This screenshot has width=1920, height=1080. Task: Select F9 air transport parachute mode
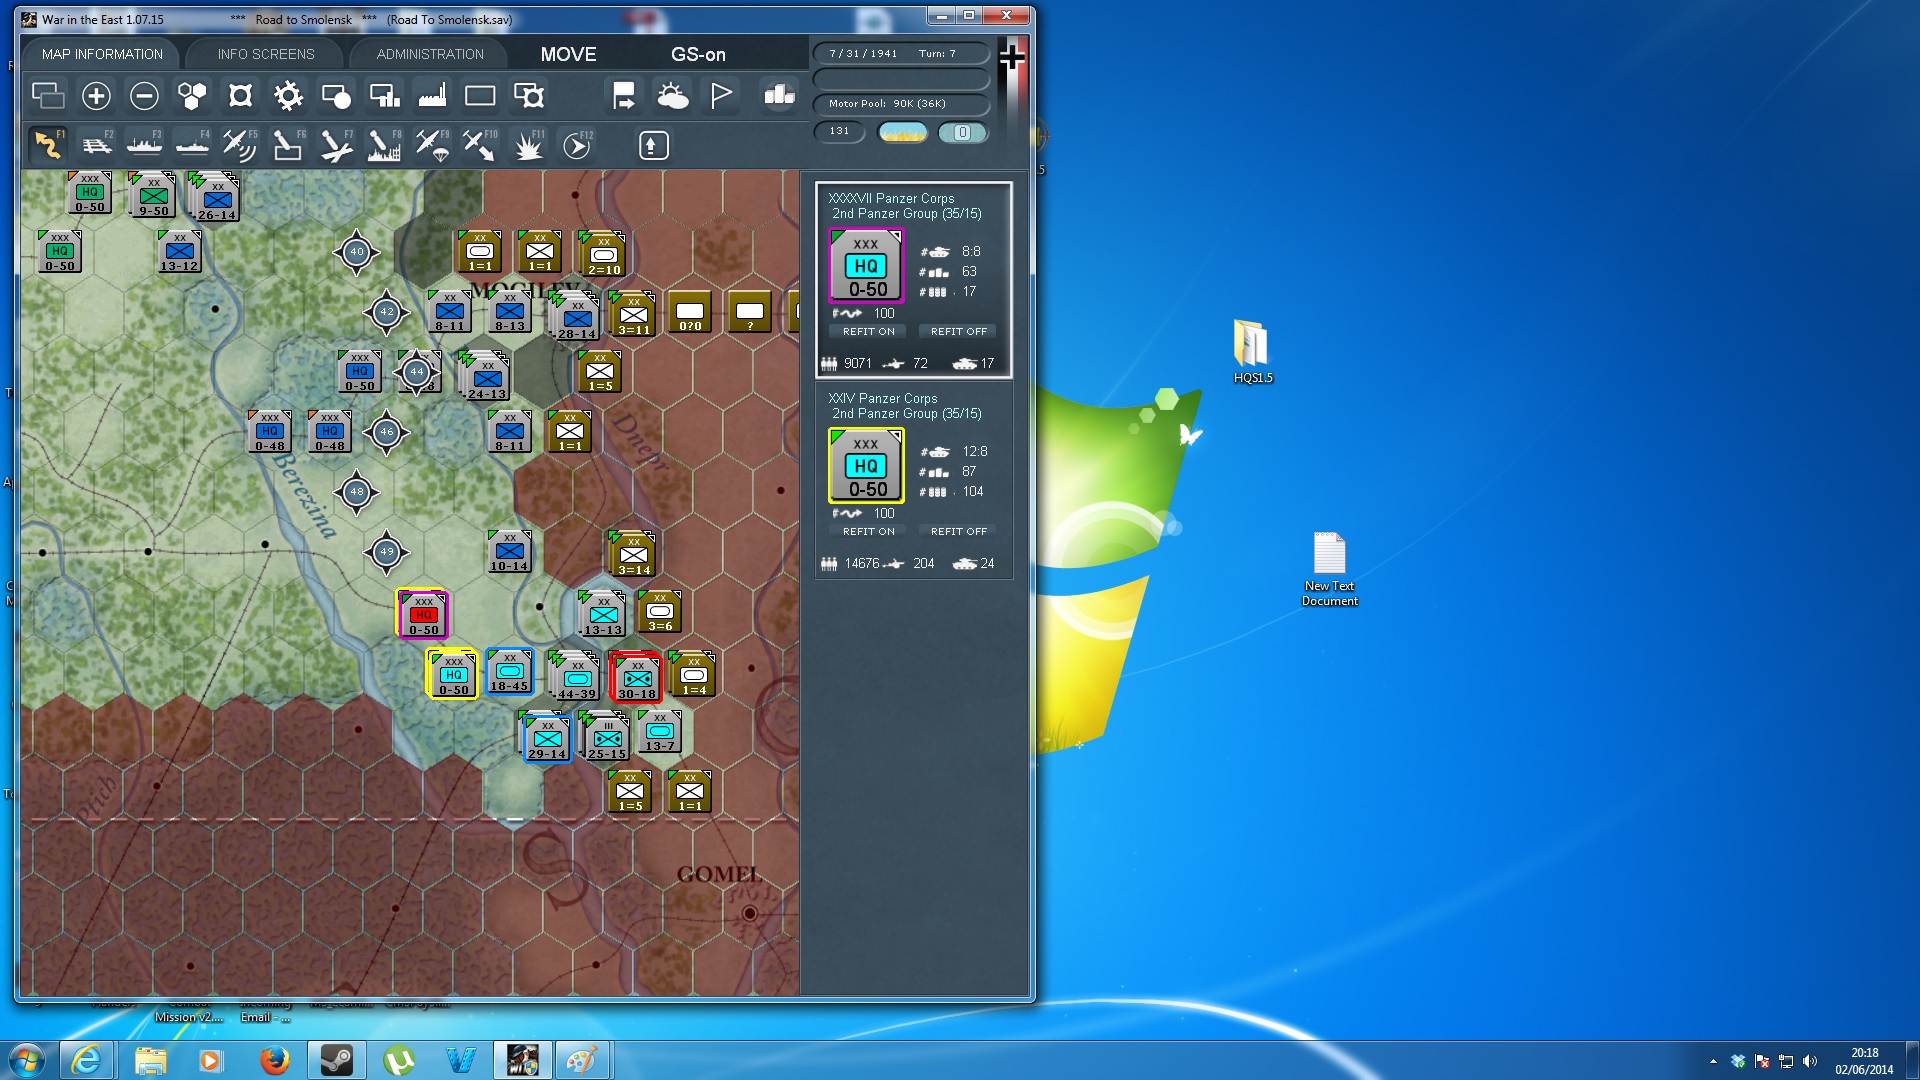[x=432, y=146]
